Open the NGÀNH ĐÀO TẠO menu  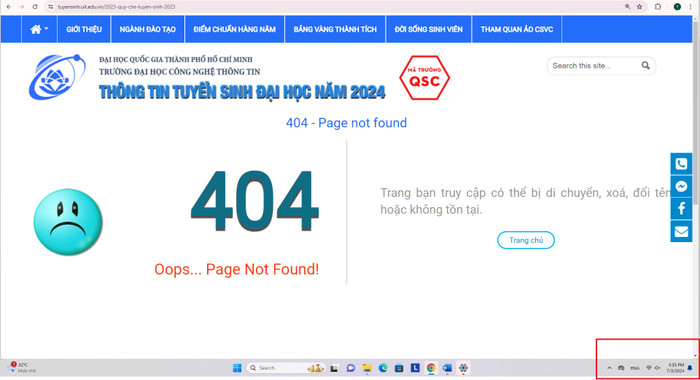147,29
